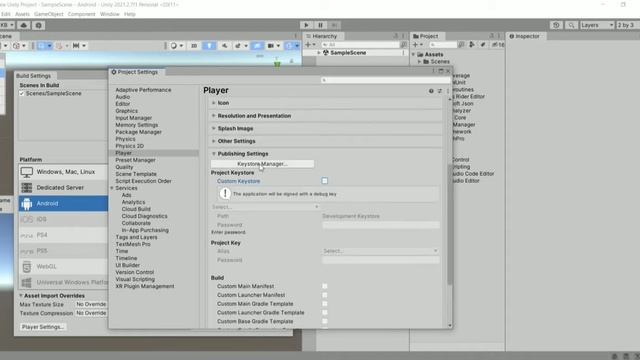Select the iOS platform
This screenshot has height=360, width=640.
tap(63, 219)
